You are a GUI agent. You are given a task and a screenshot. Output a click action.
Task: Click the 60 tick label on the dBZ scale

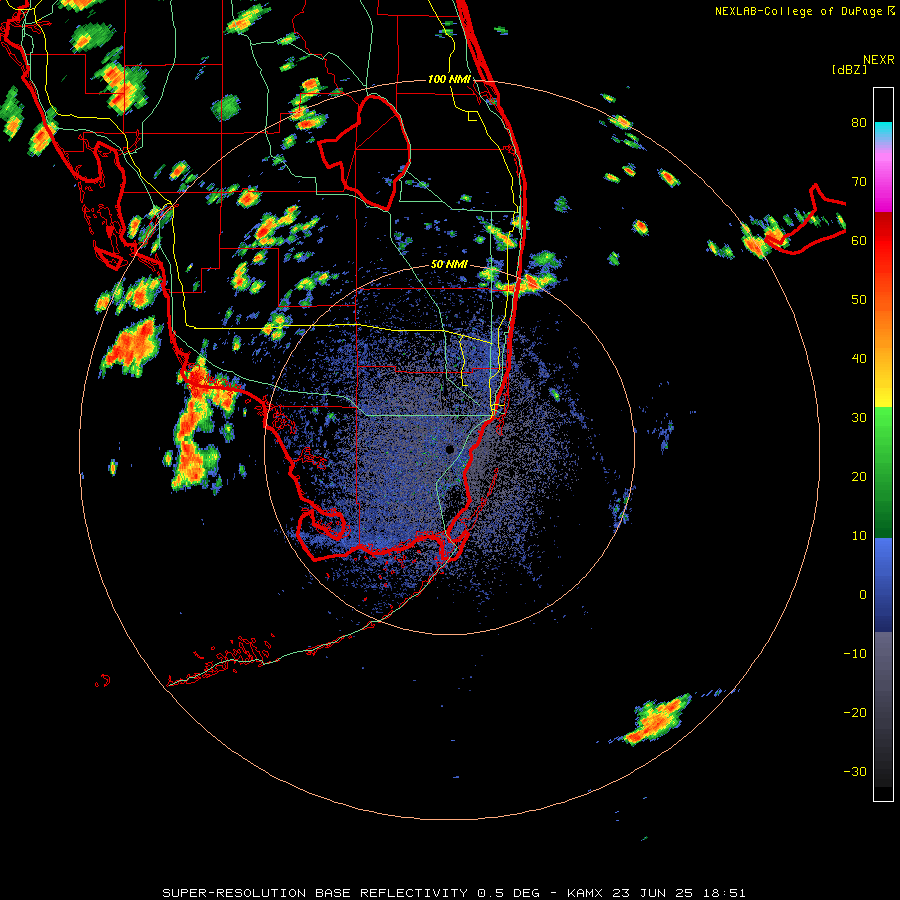(x=859, y=241)
